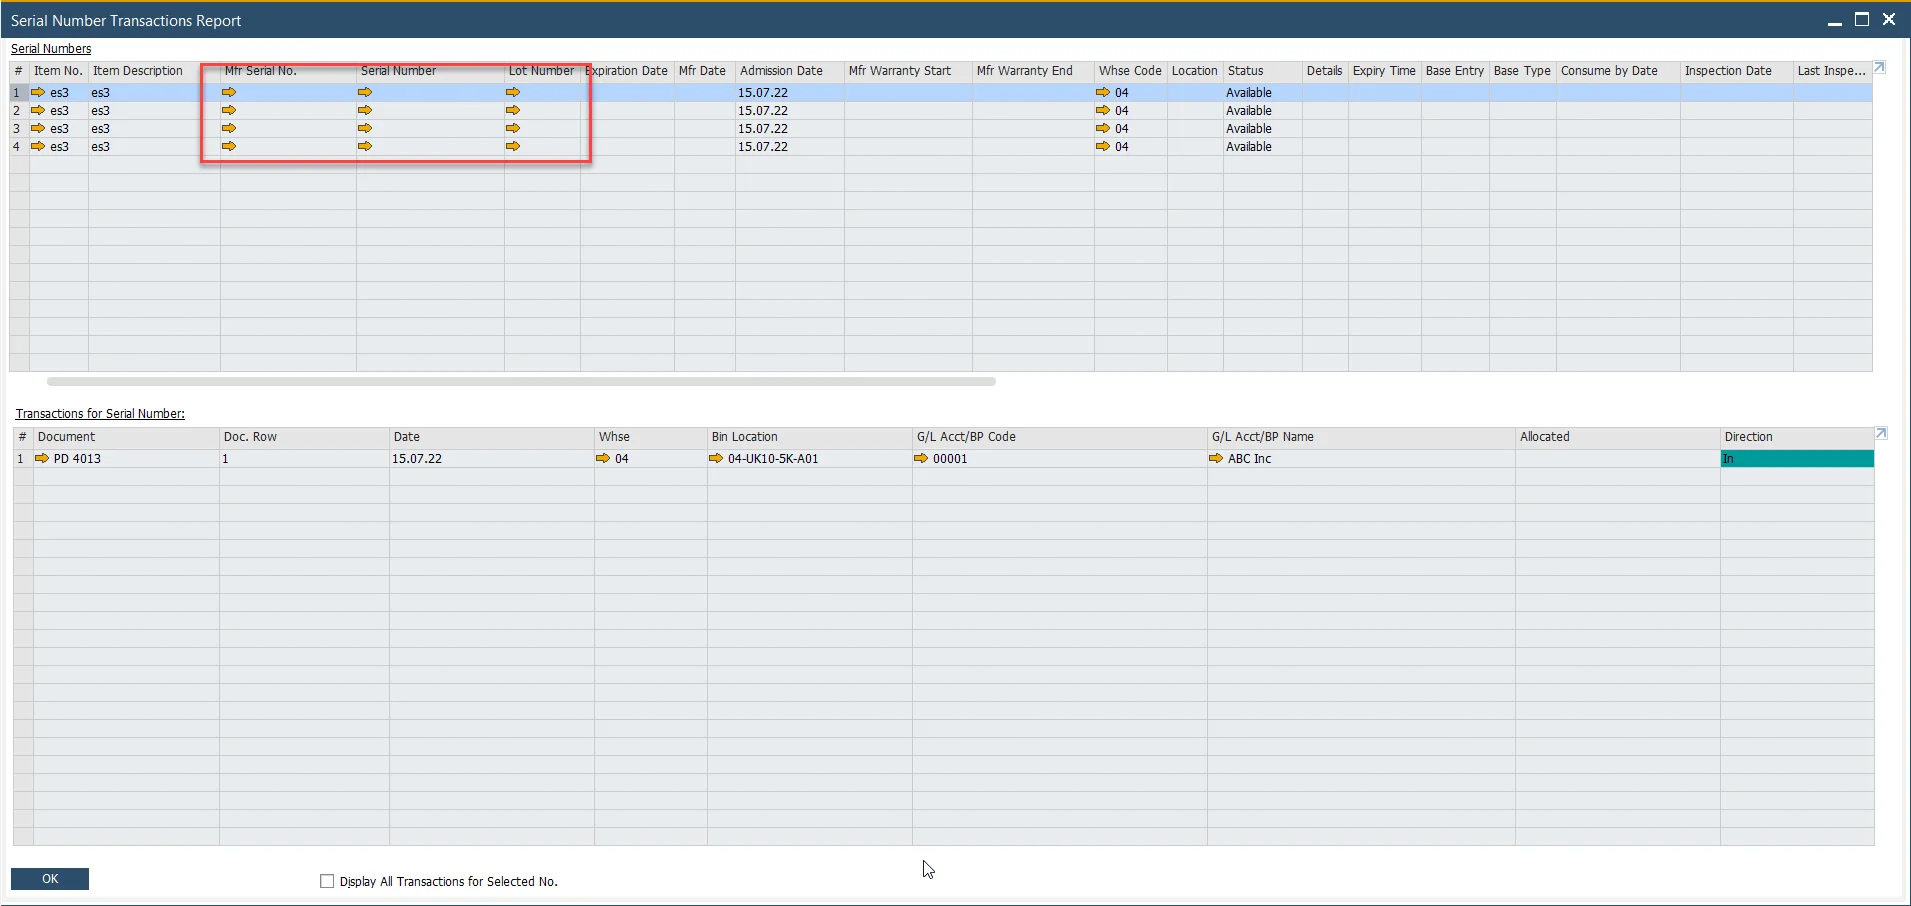Image resolution: width=1911 pixels, height=906 pixels.
Task: Open Lot Number link arrow in row 4
Action: pos(513,146)
